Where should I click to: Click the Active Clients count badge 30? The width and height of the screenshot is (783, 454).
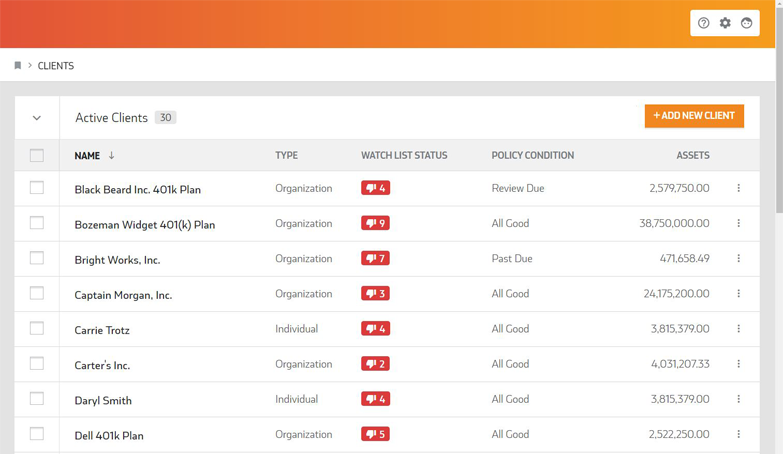165,117
